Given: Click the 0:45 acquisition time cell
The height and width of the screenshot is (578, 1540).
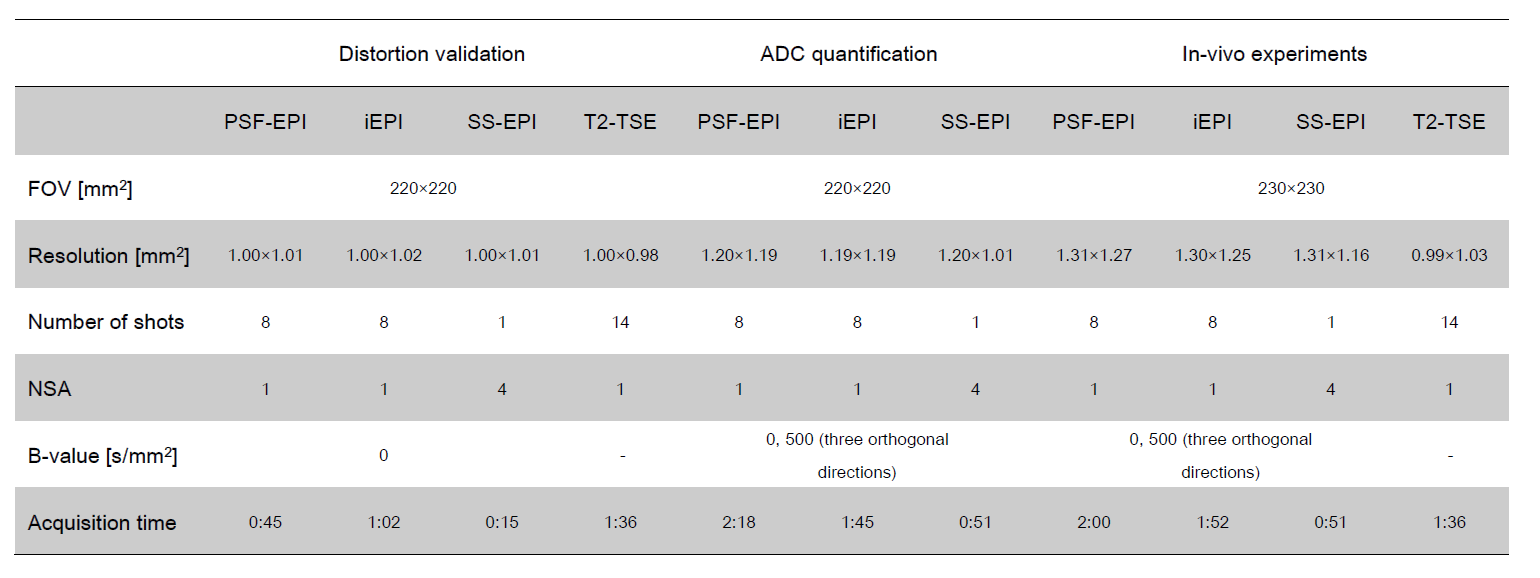Looking at the screenshot, I should tap(266, 522).
